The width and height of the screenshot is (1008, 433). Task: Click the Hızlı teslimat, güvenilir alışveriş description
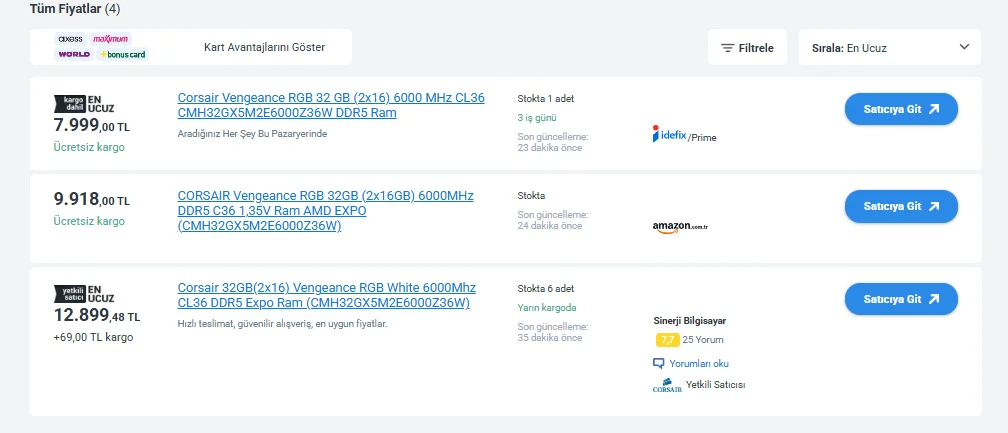(x=282, y=324)
